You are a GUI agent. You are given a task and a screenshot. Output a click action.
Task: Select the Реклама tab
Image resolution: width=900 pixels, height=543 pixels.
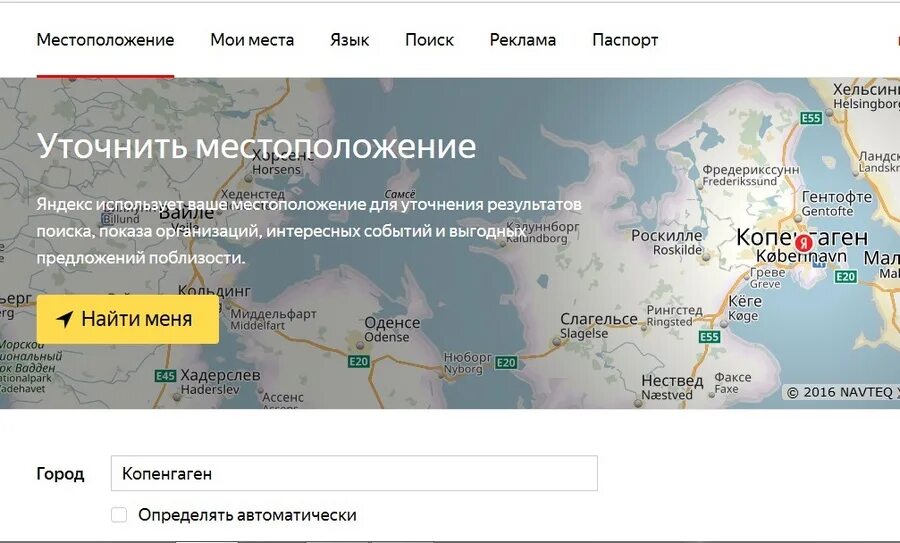pos(523,40)
